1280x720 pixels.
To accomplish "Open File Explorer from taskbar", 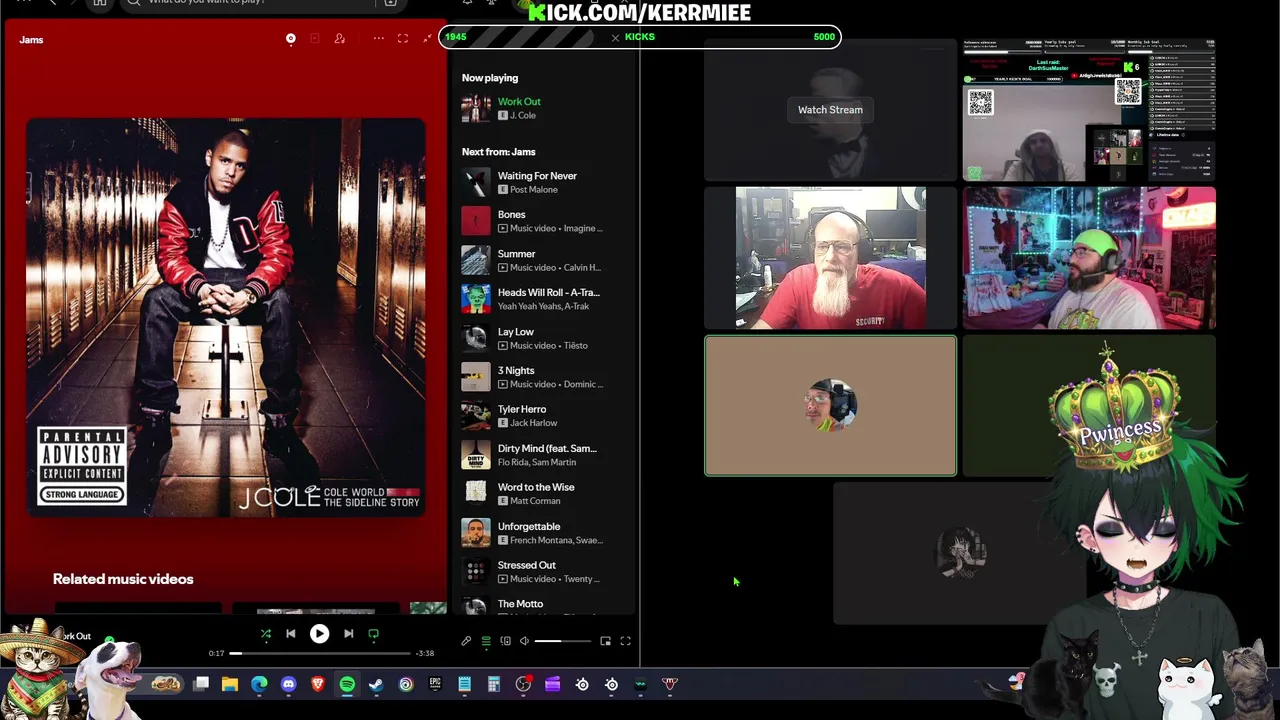I will coord(230,684).
